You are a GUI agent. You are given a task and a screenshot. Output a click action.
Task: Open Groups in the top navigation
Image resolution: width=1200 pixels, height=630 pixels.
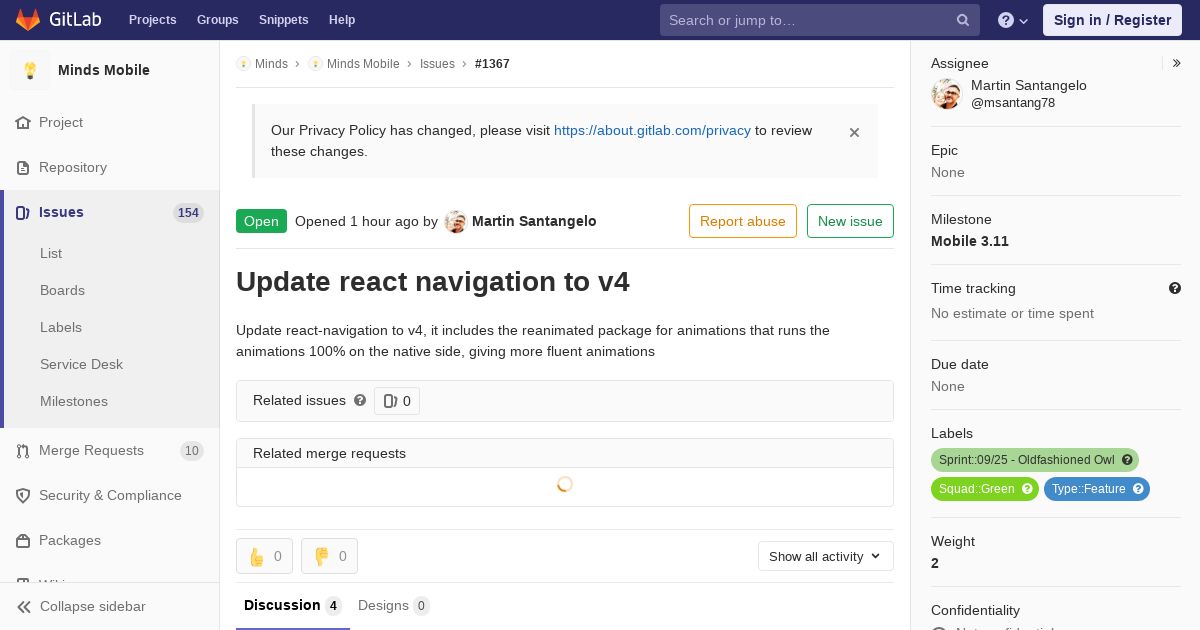[x=218, y=20]
